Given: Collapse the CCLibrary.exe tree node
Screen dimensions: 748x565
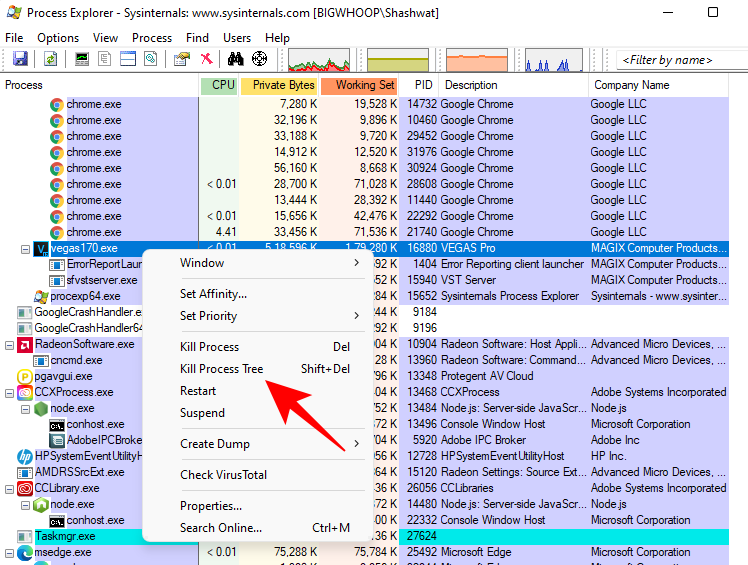Looking at the screenshot, I should (9, 488).
